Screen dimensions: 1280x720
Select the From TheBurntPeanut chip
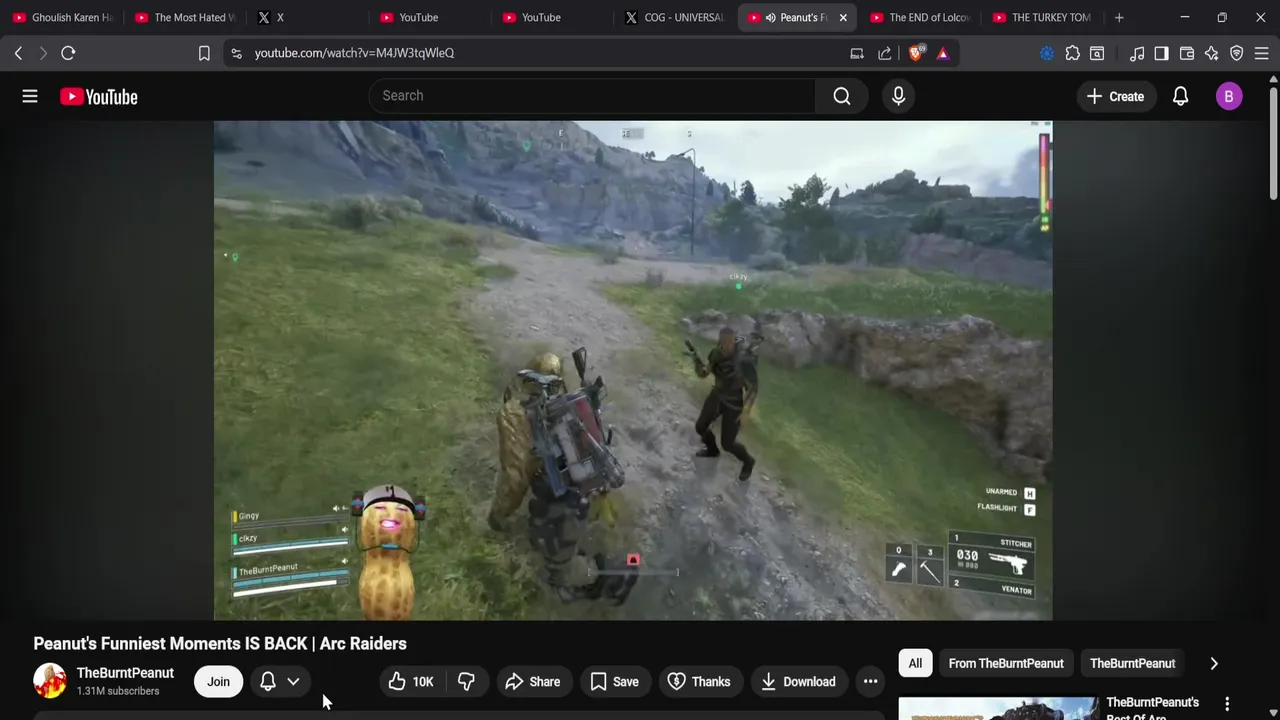(1006, 663)
